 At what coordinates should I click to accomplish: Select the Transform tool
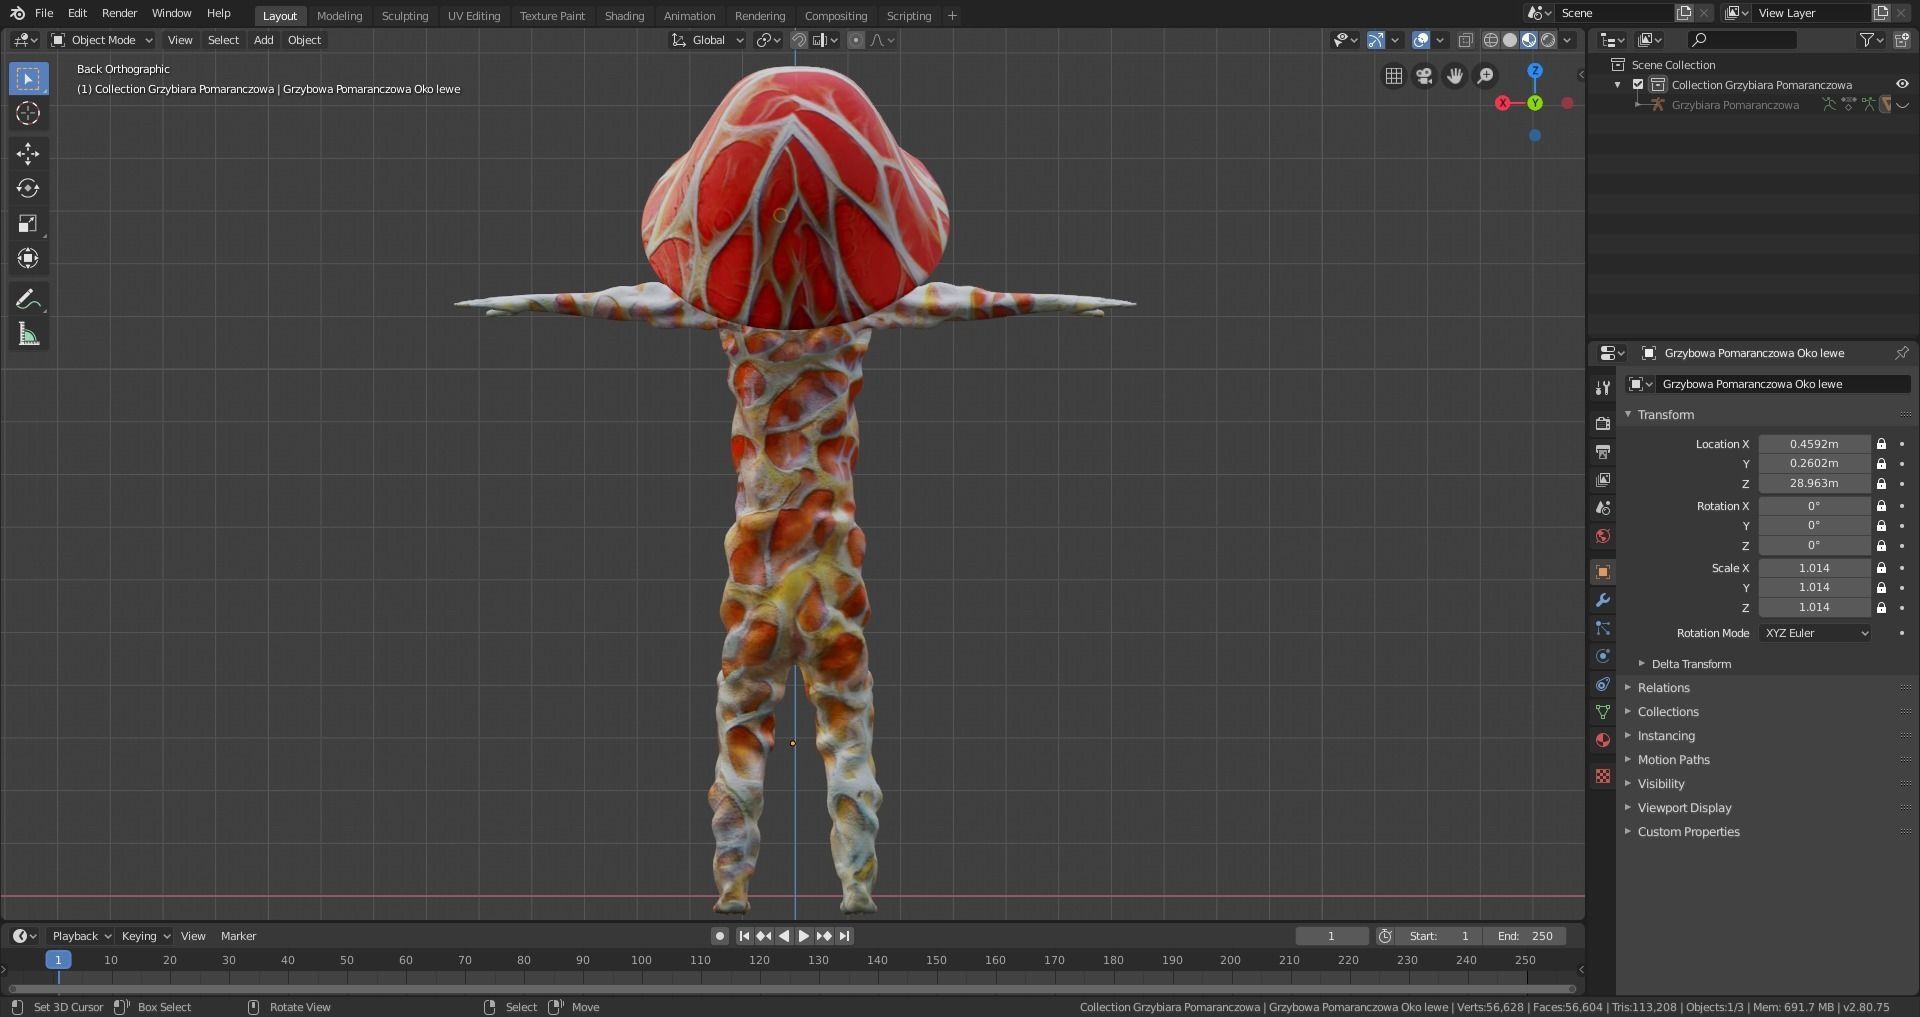coord(28,258)
